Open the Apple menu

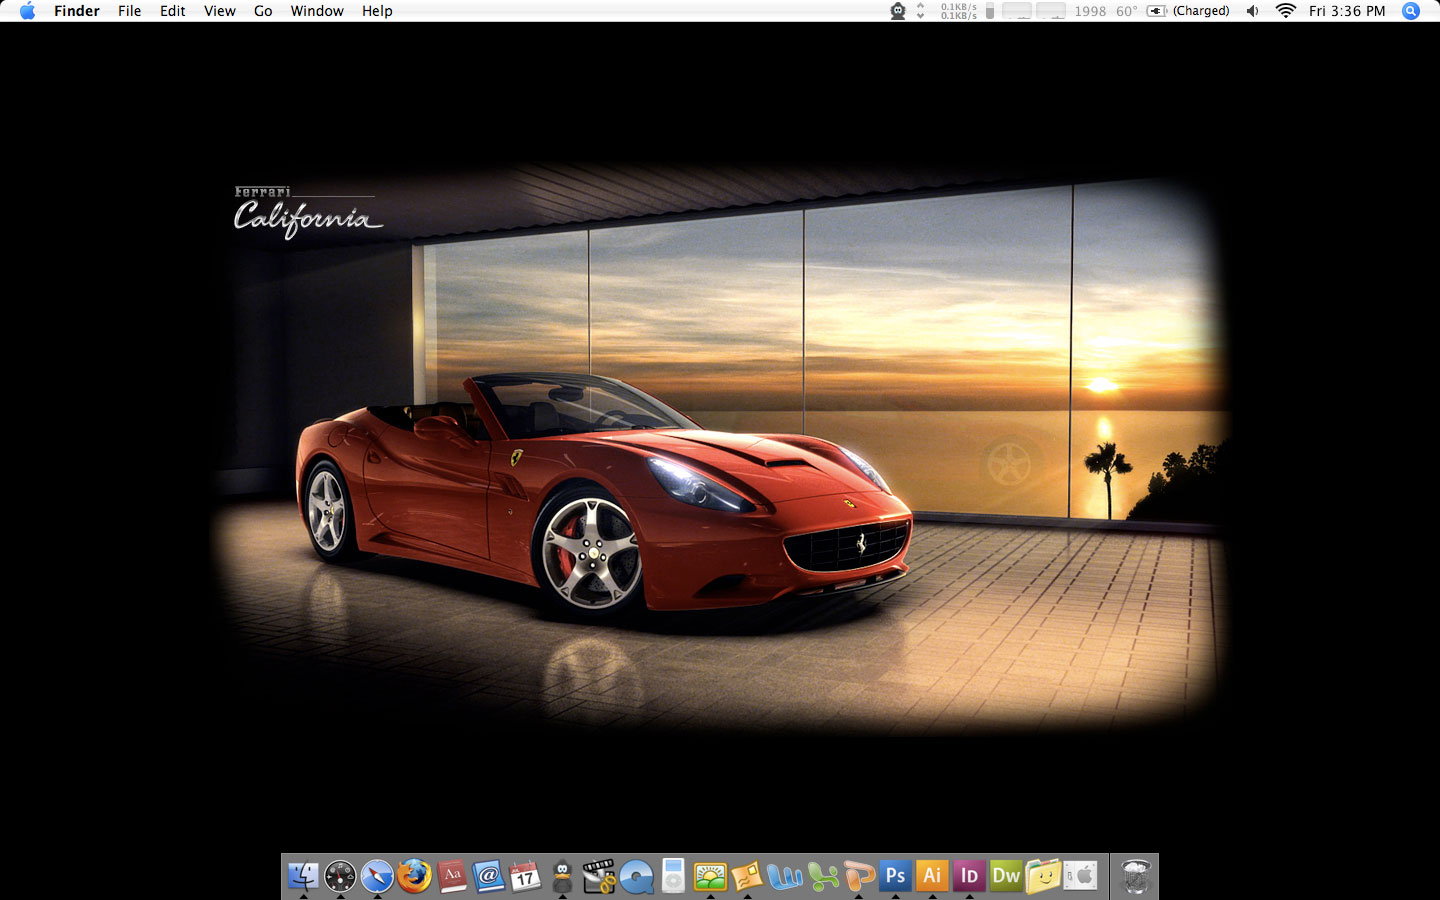[28, 11]
